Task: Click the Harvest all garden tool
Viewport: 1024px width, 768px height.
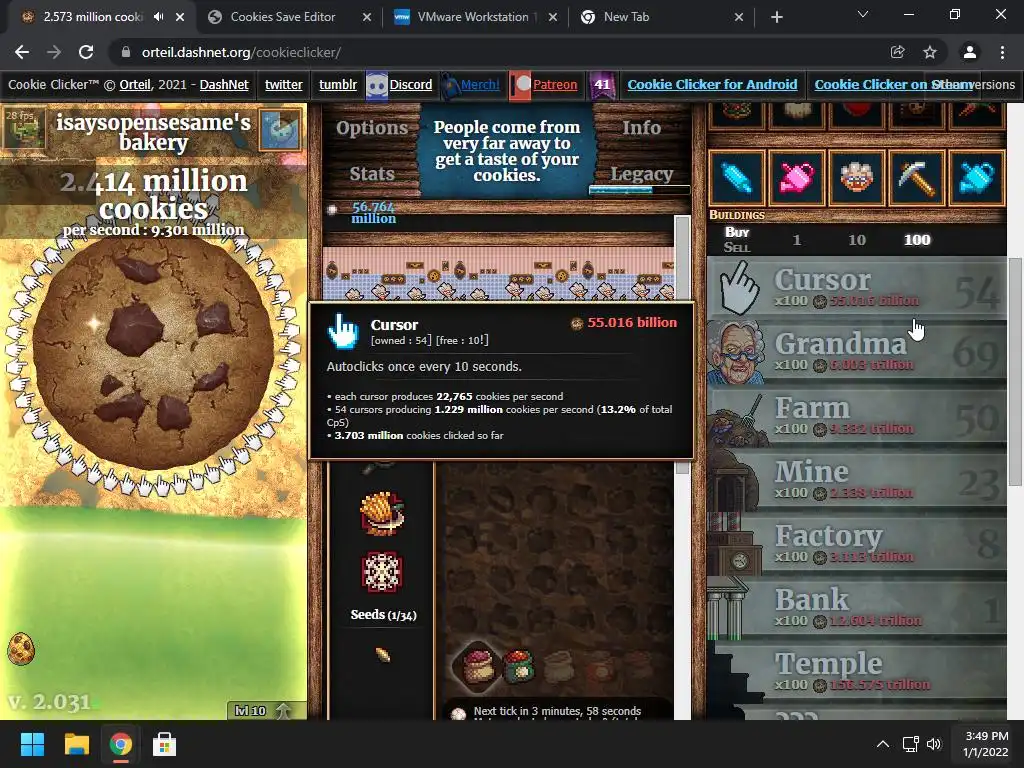Action: pyautogui.click(x=382, y=514)
